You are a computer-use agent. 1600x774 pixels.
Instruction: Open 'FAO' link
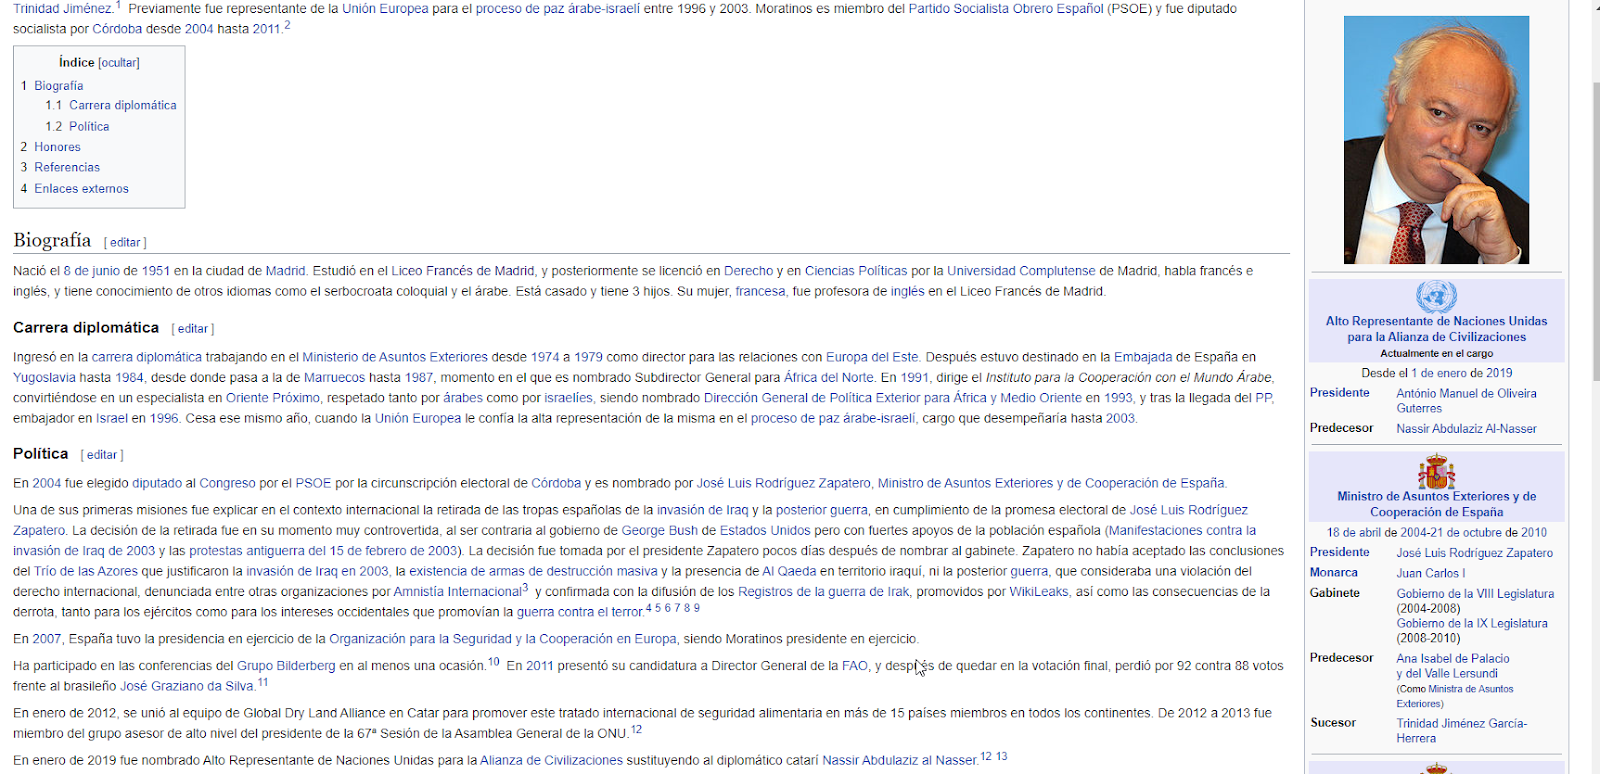tap(855, 666)
